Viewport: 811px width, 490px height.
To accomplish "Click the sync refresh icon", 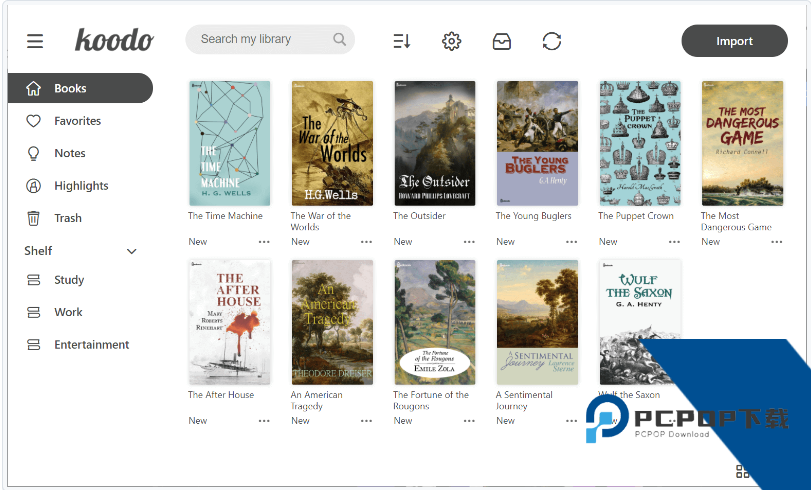I will coord(552,41).
